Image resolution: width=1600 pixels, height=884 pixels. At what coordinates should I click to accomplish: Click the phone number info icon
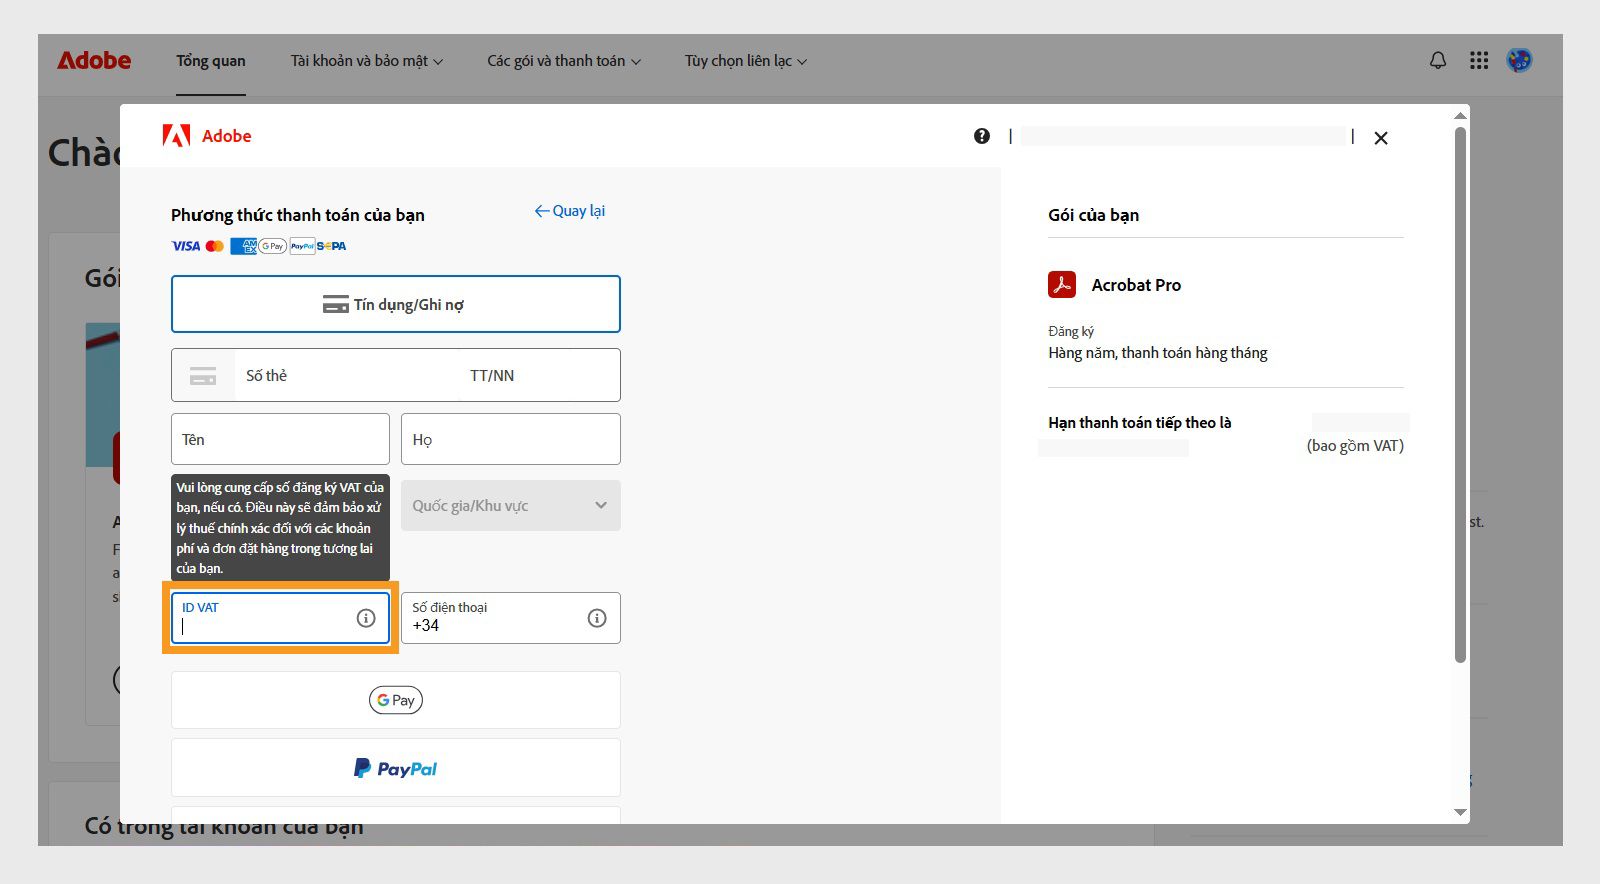[x=597, y=618]
